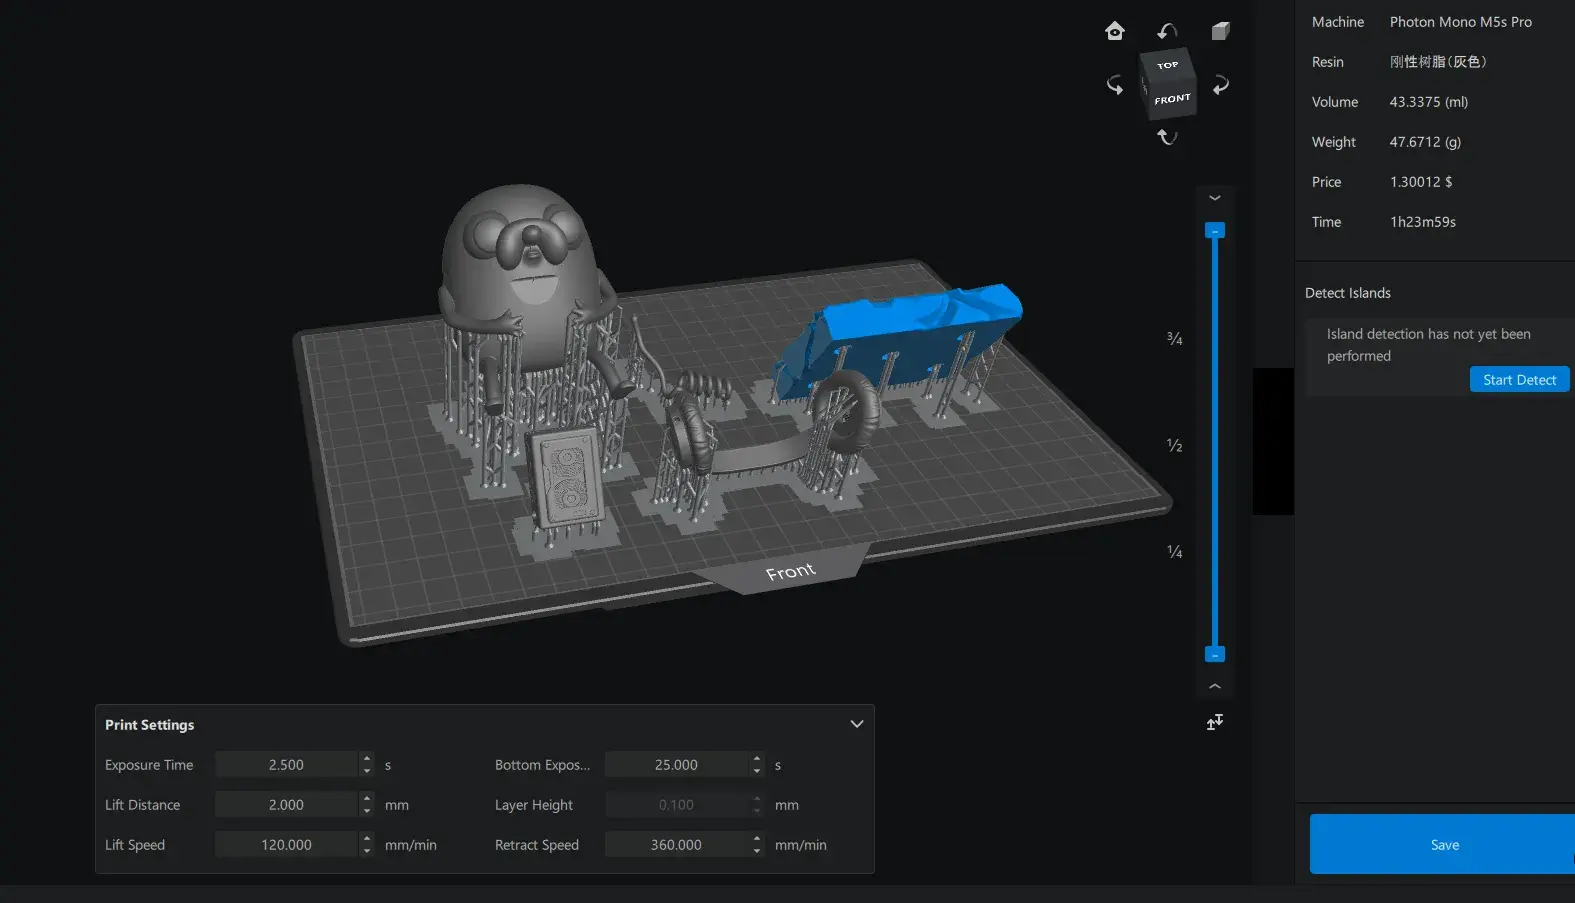Increase Exposure Time with up stepper
Image resolution: width=1575 pixels, height=903 pixels.
click(x=367, y=759)
